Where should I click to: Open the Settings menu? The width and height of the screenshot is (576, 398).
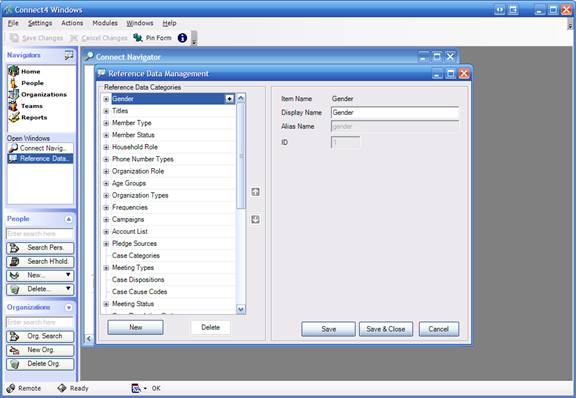pyautogui.click(x=40, y=23)
